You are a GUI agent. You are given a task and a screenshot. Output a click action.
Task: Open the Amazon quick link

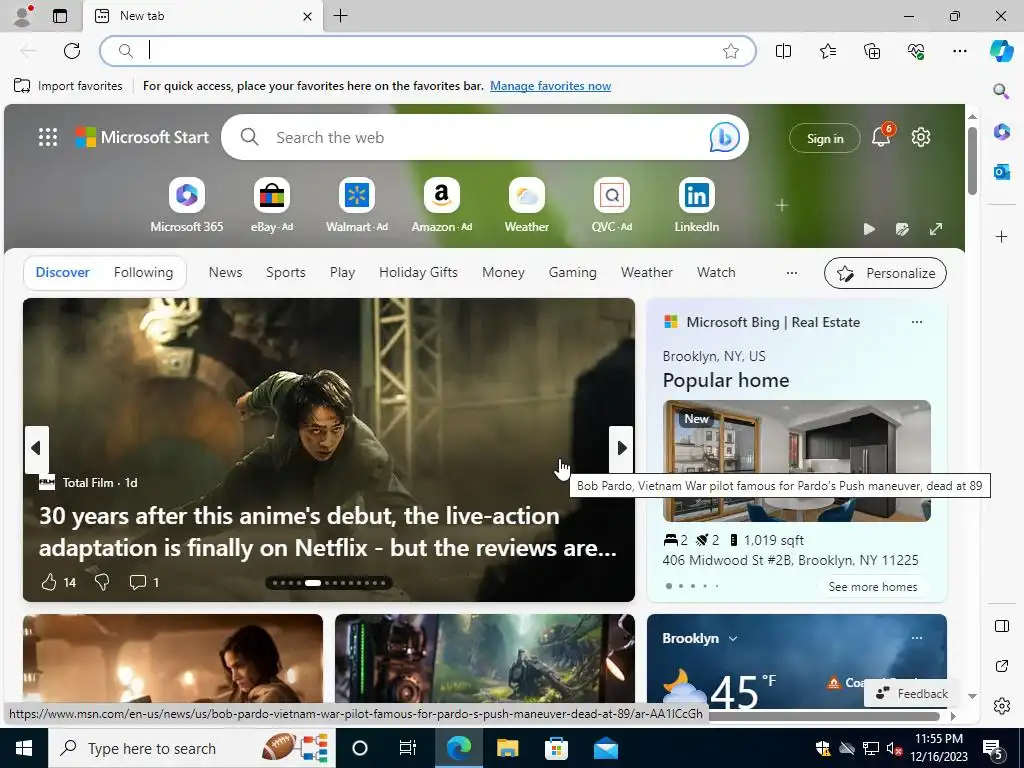(441, 205)
